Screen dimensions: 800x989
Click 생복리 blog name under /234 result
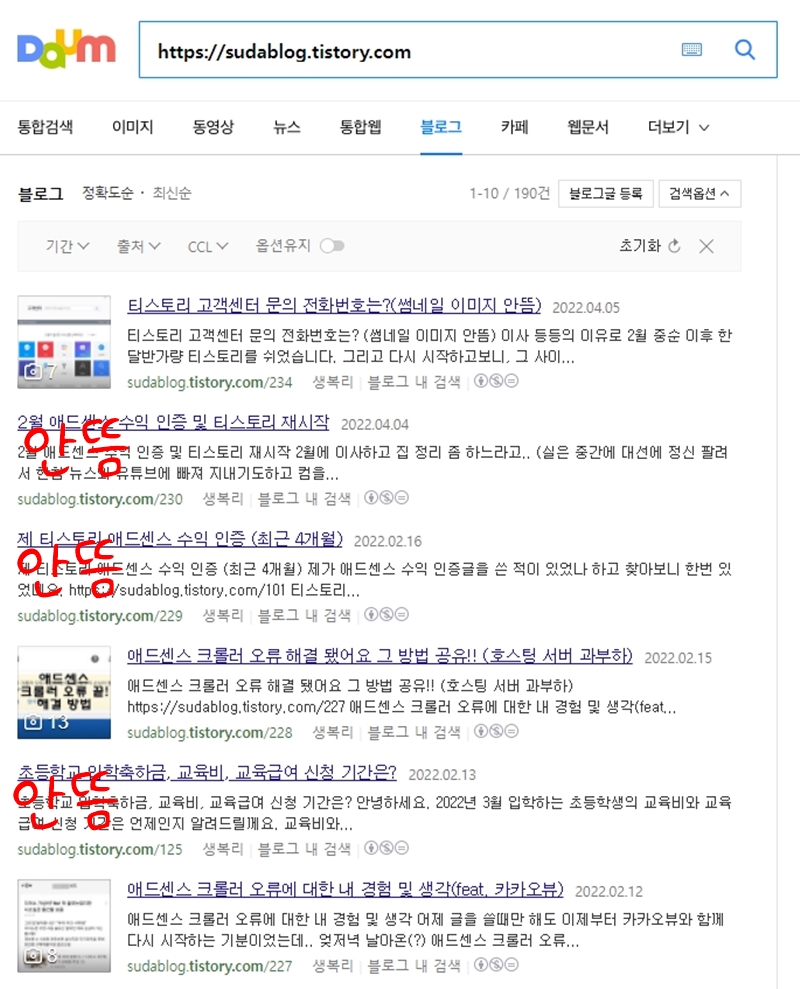click(332, 382)
